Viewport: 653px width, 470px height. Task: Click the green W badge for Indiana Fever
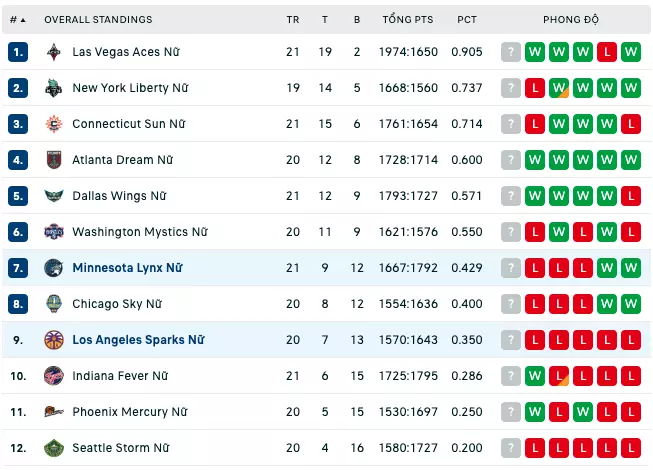535,376
